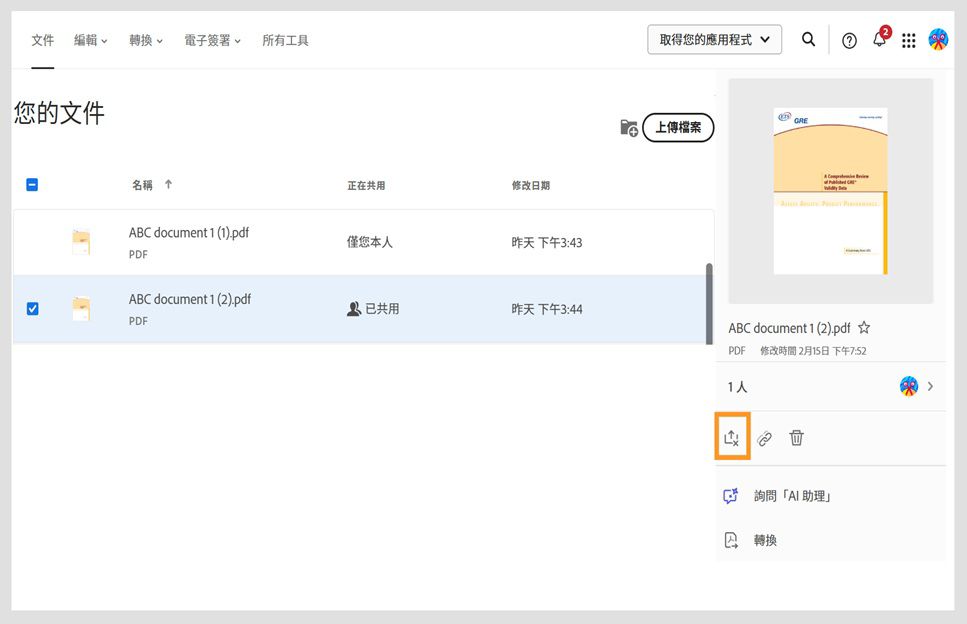The height and width of the screenshot is (624, 967).
Task: Unshare the file using the highlighted icon
Action: pos(732,437)
